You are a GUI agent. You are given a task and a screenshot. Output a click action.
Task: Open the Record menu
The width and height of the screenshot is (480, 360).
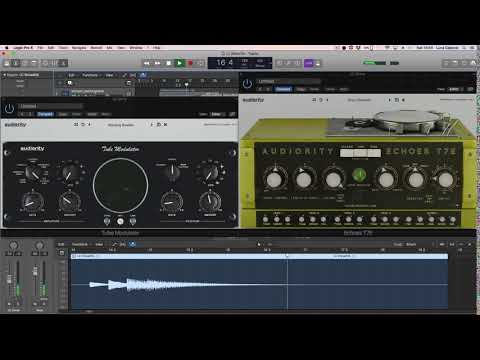coord(96,48)
